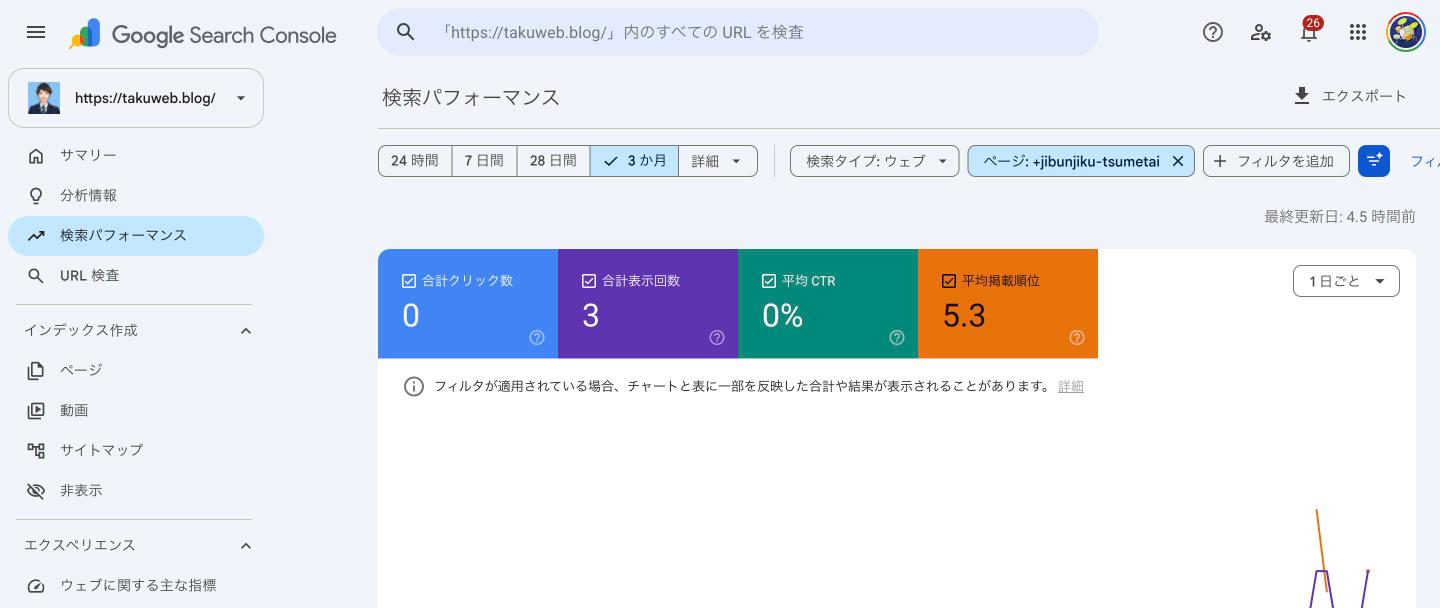Click the Google Search Console logo

point(202,34)
